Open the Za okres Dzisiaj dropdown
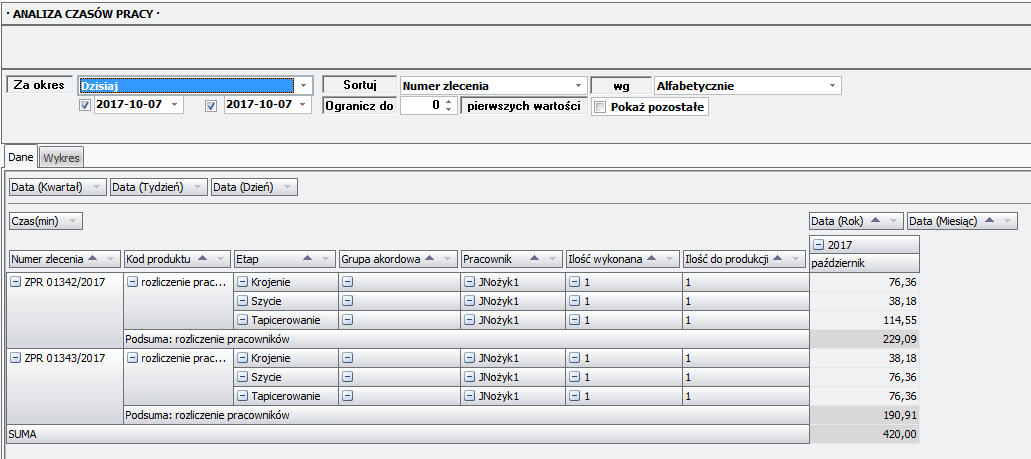This screenshot has height=459, width=1031. click(x=304, y=86)
